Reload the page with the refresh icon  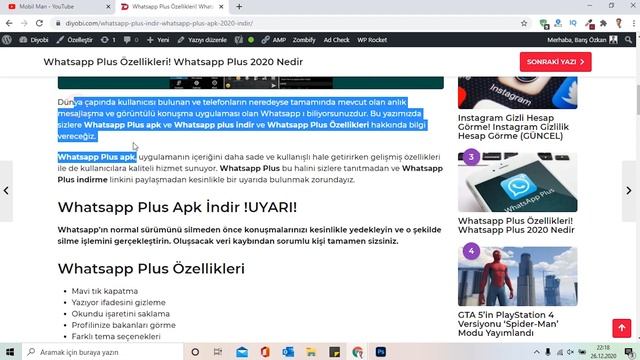coord(39,23)
